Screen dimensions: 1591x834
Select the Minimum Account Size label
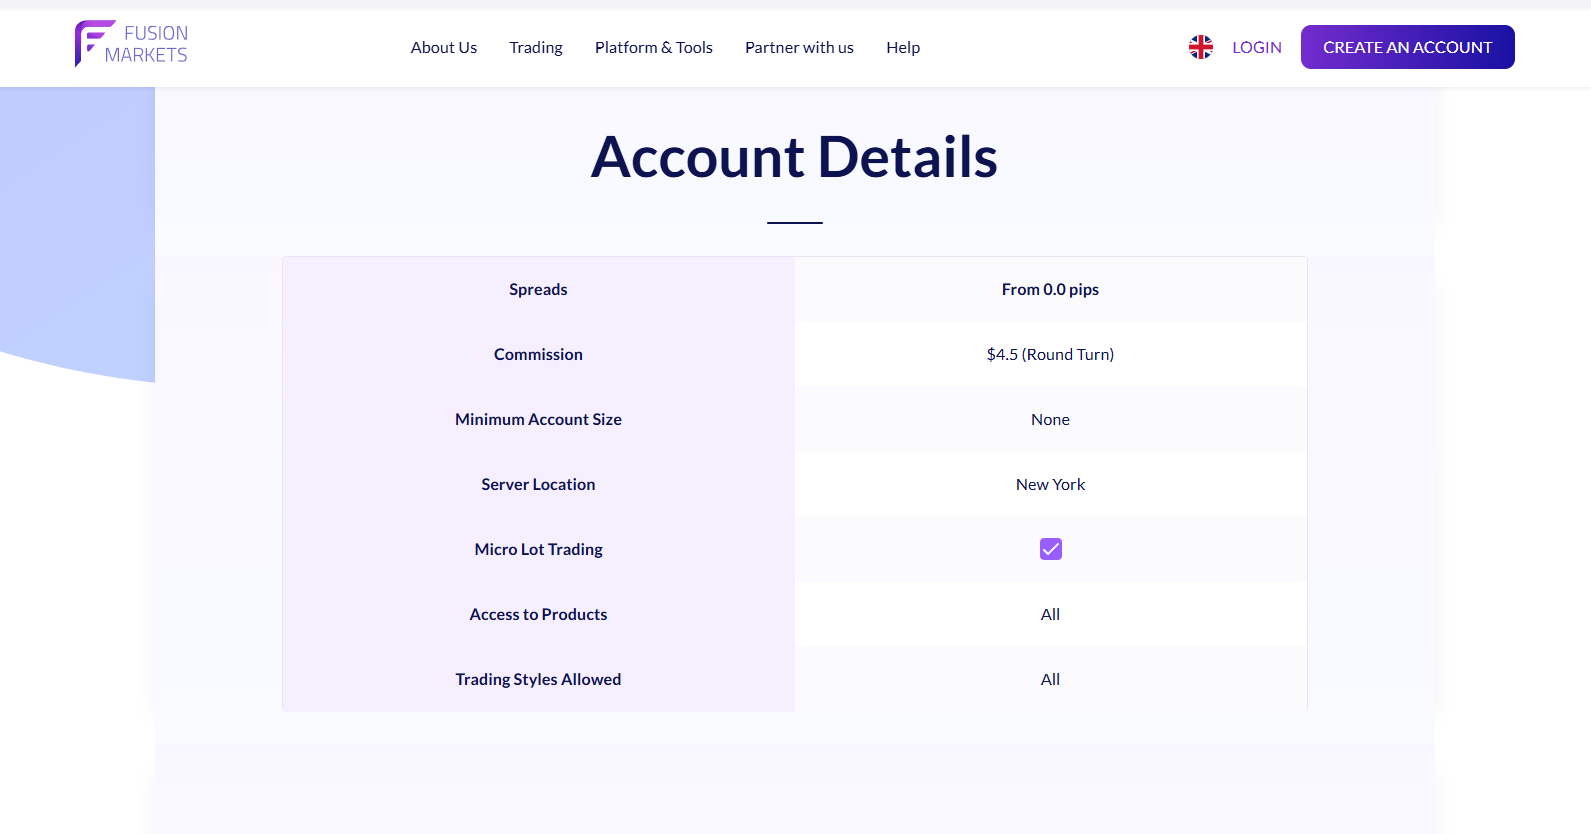click(x=538, y=419)
